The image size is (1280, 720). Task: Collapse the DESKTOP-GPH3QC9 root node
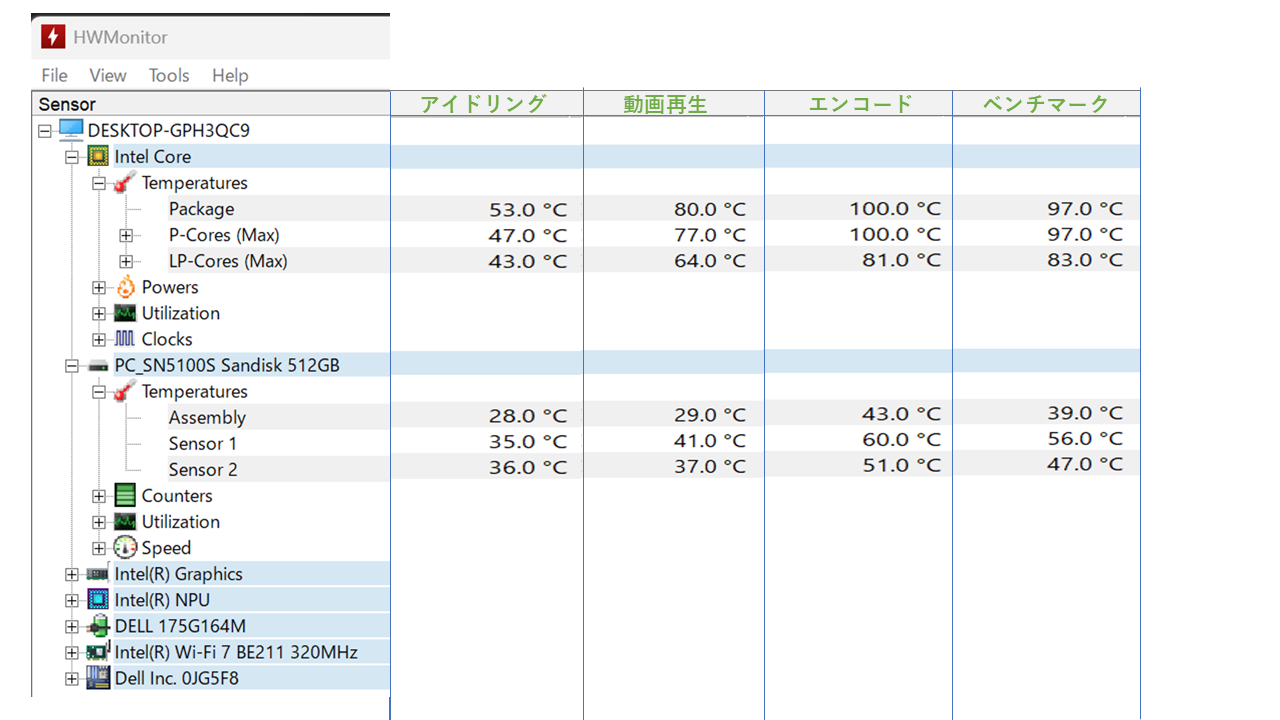[44, 131]
